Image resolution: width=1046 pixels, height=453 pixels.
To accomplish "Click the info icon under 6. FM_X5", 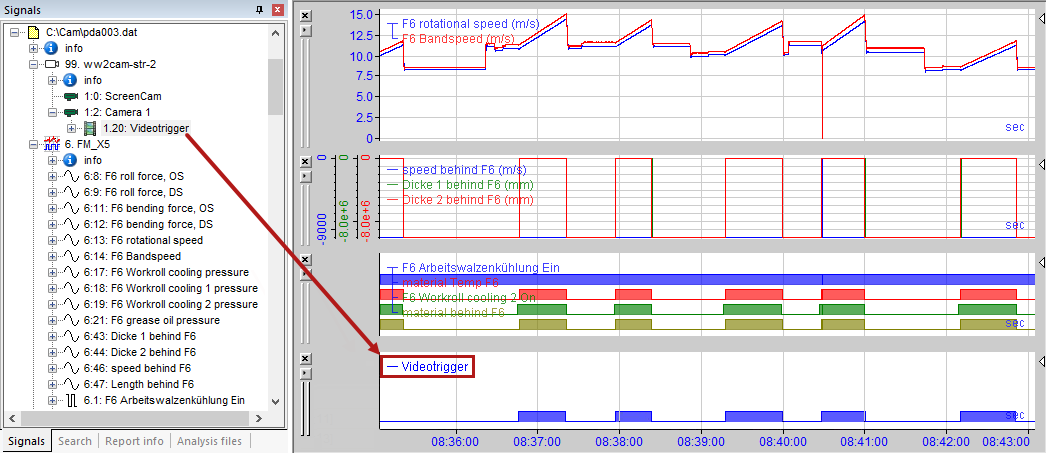I will [71, 160].
